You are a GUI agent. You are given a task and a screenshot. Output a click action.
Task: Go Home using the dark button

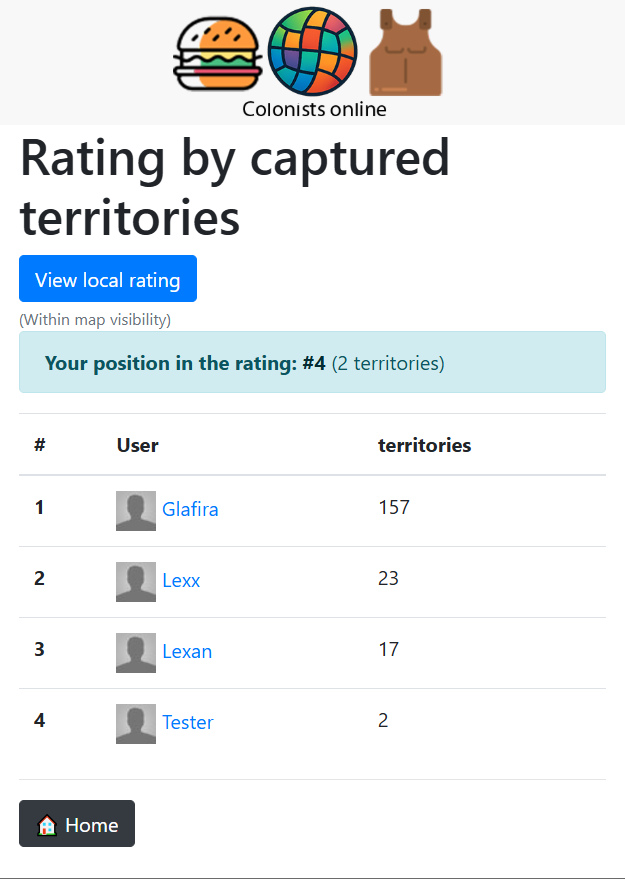tap(77, 824)
